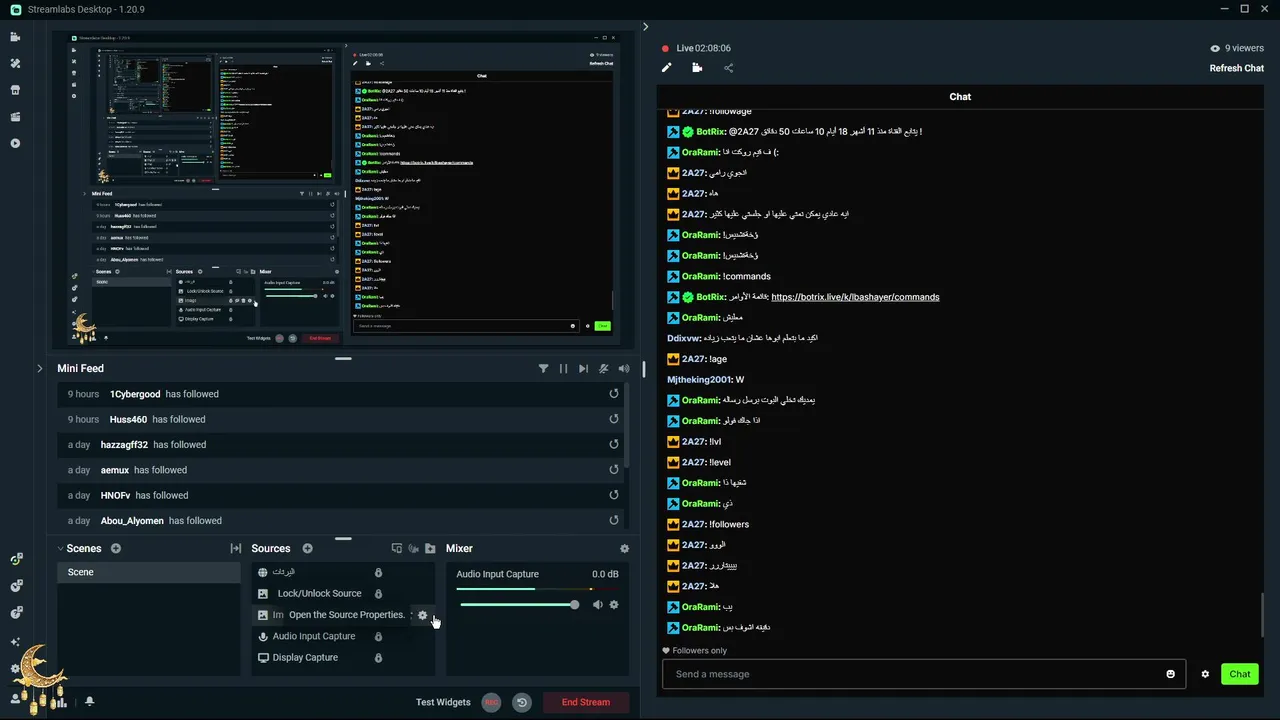Screen dimensions: 1280x720
Task: Click the Live 02:08:06 timer
Action: 703,48
